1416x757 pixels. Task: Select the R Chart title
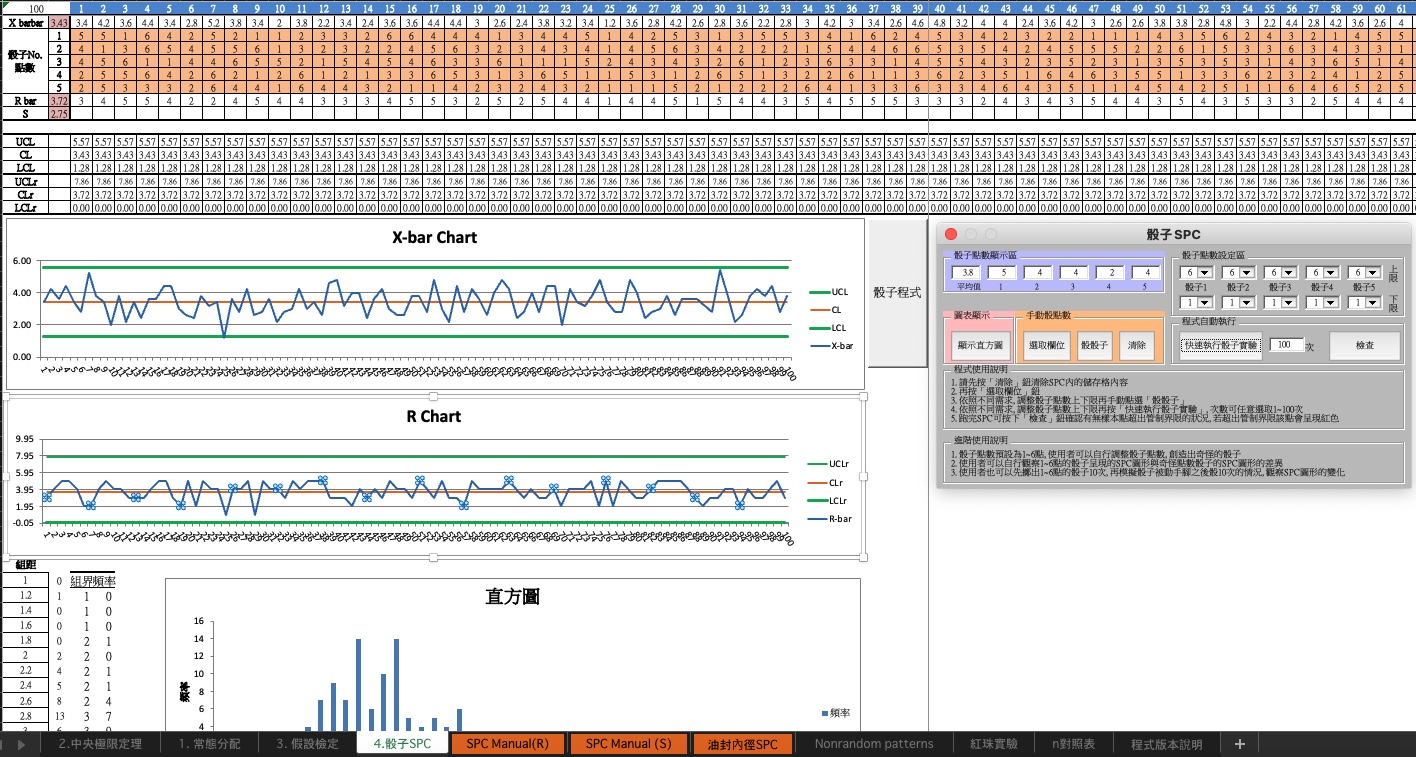point(434,416)
